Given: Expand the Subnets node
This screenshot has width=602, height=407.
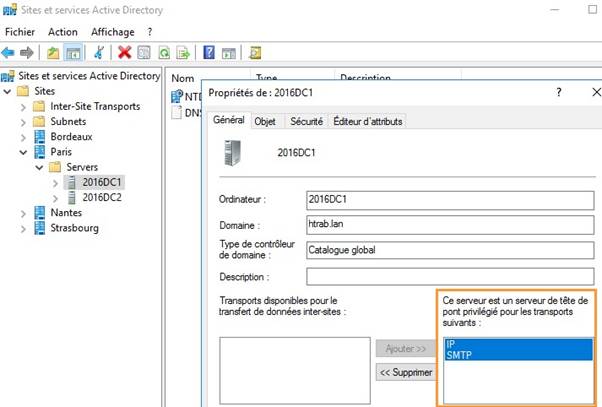Looking at the screenshot, I should [x=23, y=122].
